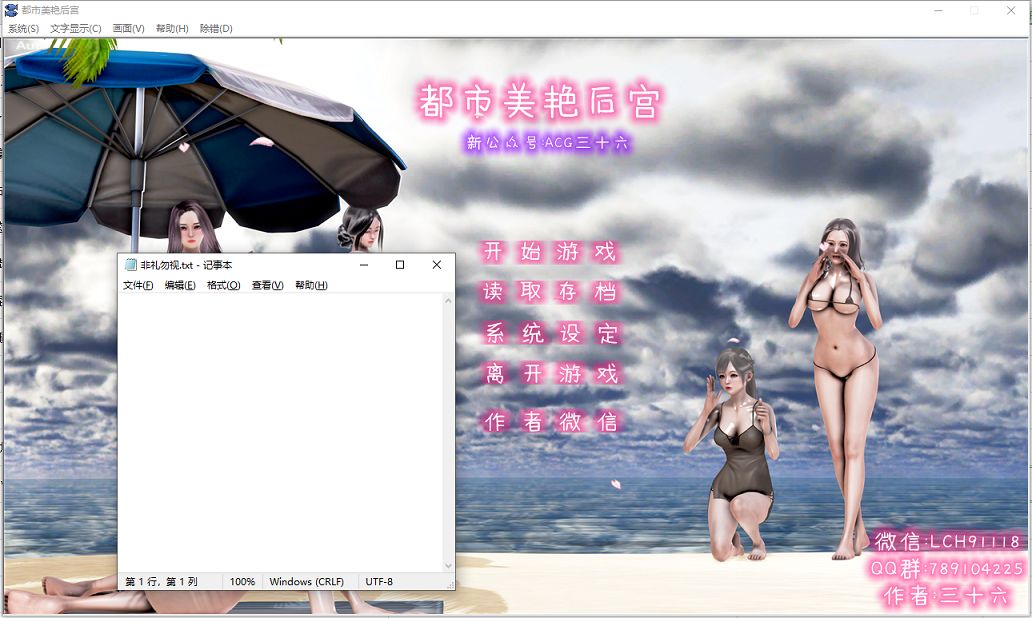Open the 系统(S) menu of the game
This screenshot has width=1032, height=618.
[x=20, y=28]
